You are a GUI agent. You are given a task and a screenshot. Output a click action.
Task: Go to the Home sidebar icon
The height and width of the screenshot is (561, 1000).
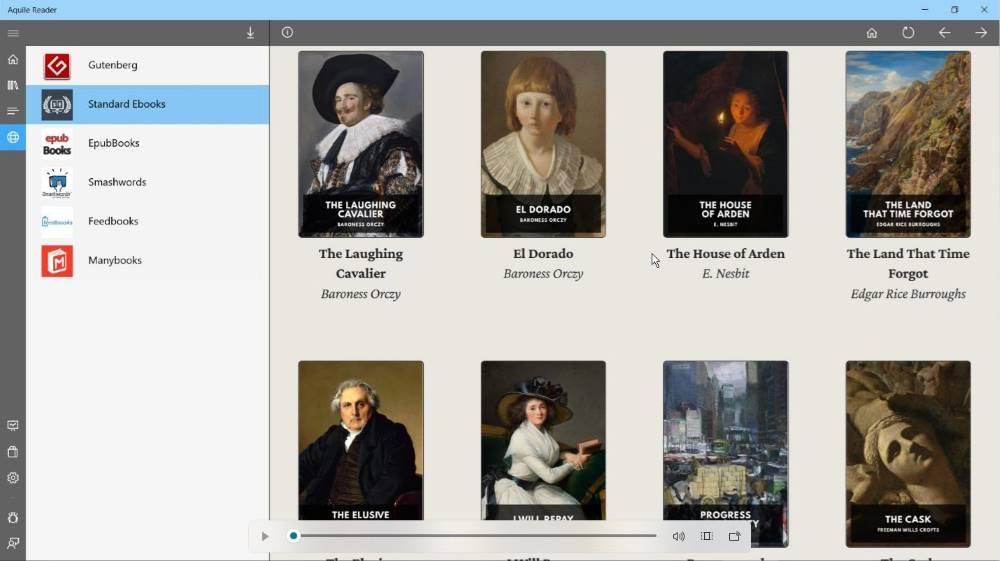(13, 59)
